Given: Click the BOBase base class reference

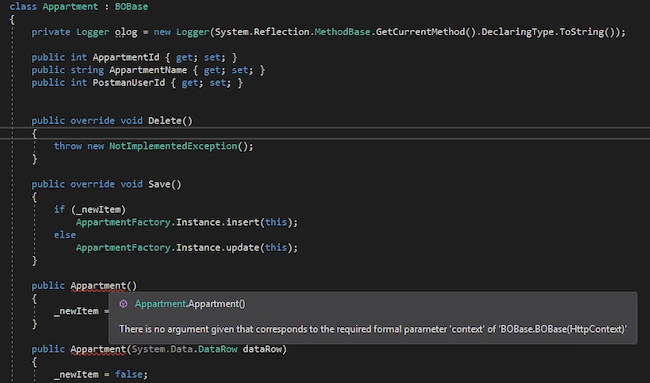Looking at the screenshot, I should (x=131, y=7).
